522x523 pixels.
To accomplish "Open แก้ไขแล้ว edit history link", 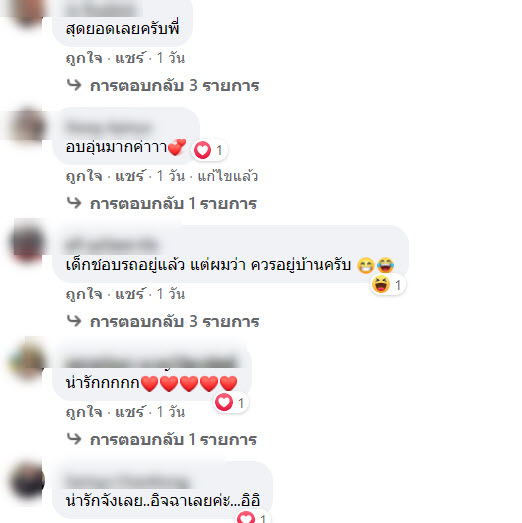I will [228, 176].
